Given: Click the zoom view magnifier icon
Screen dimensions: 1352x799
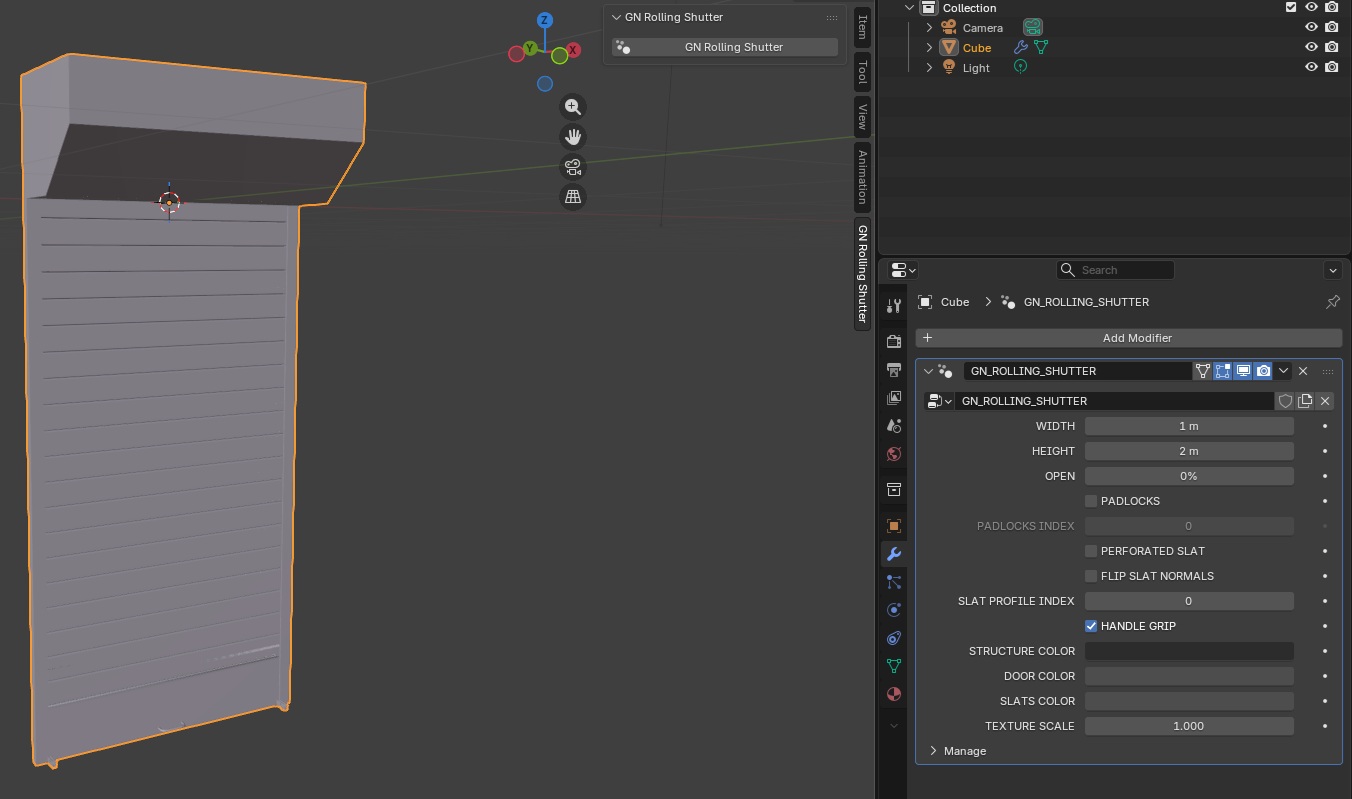Looking at the screenshot, I should click(572, 107).
